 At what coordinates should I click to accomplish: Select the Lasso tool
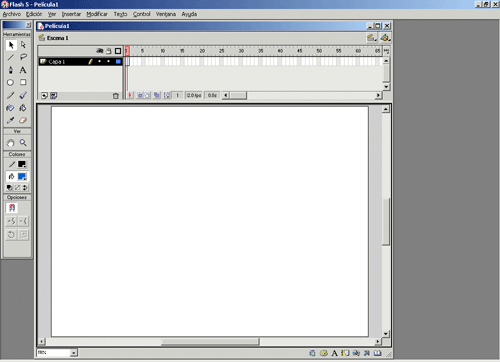tap(23, 57)
